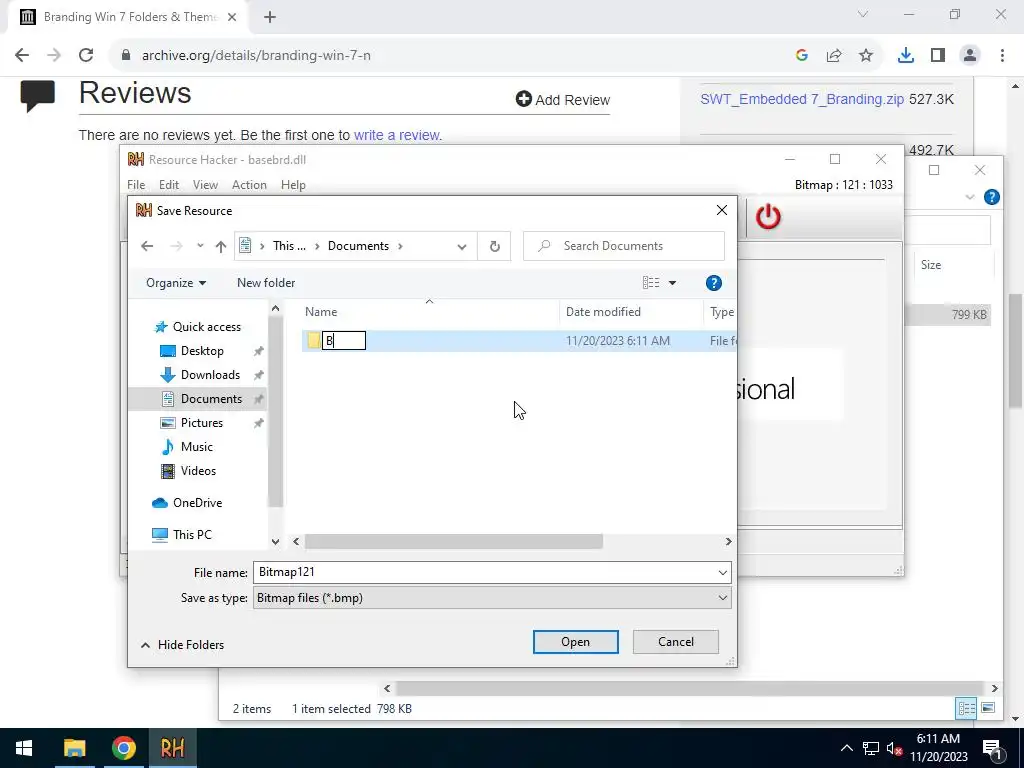
Task: Refresh the Documents folder listing
Action: click(494, 246)
